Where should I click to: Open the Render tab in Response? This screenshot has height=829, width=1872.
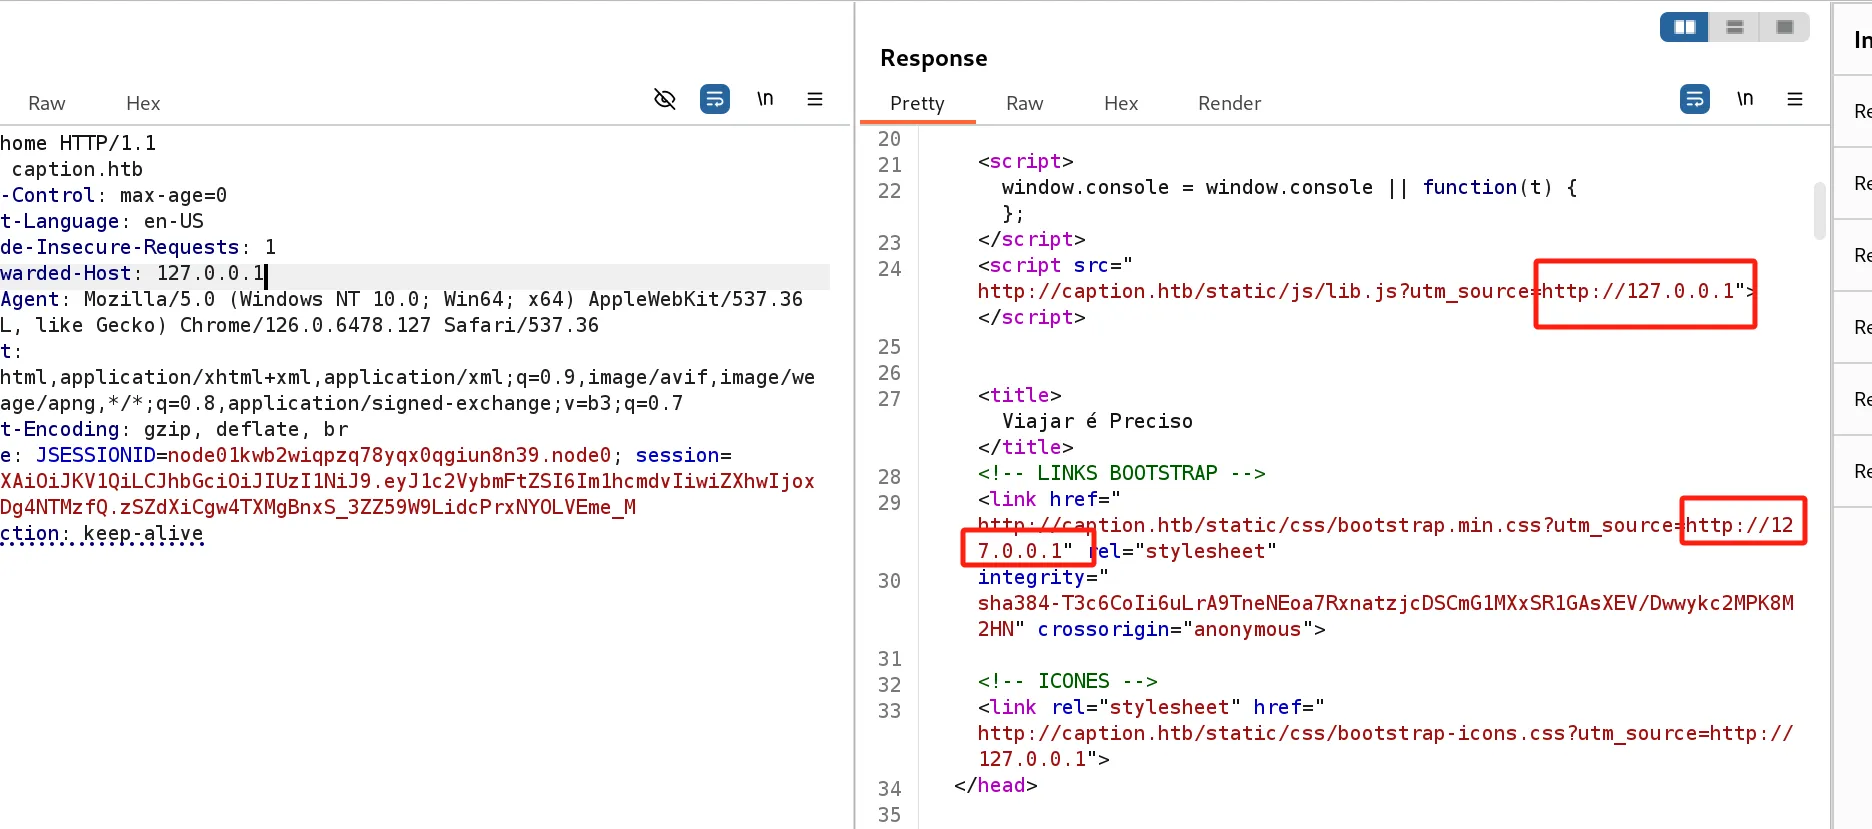tap(1230, 104)
